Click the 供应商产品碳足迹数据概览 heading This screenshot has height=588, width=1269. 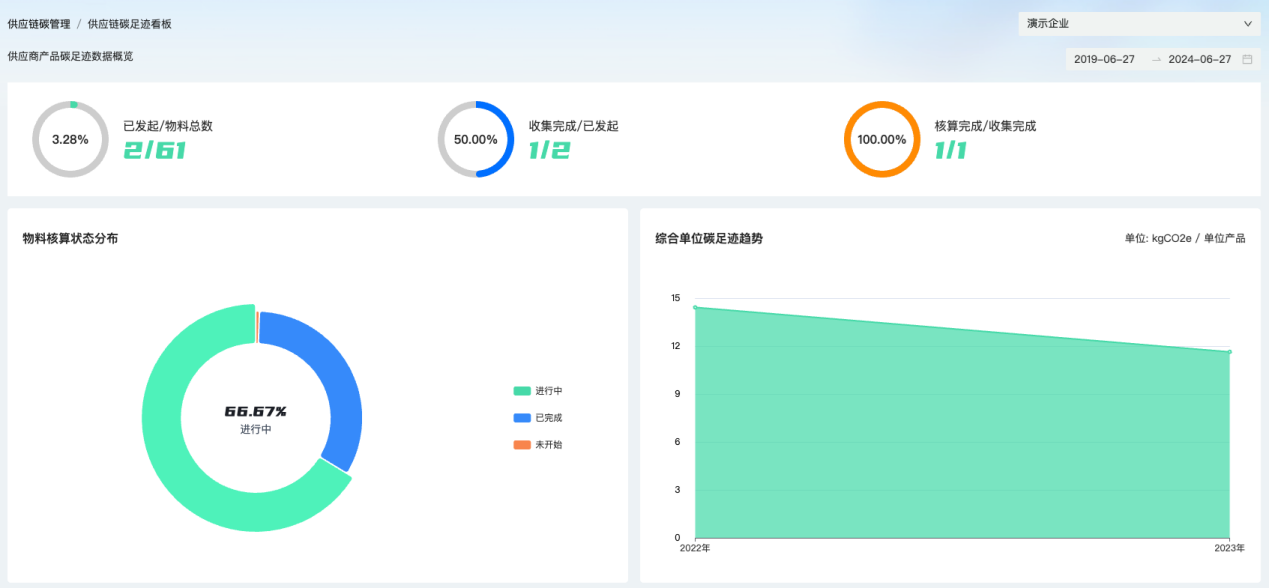tap(70, 57)
